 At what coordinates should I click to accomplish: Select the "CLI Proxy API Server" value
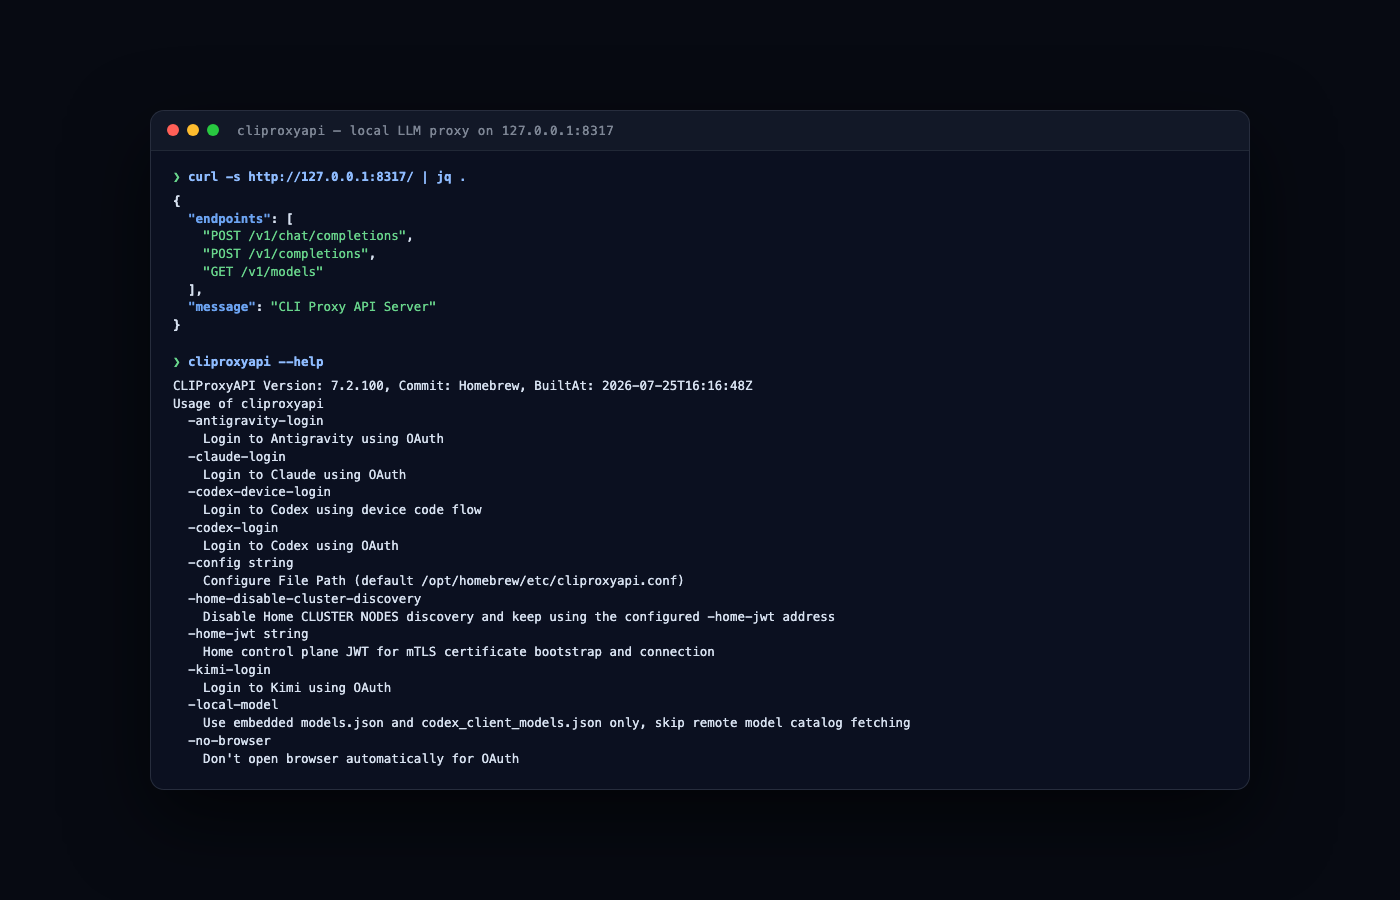click(x=353, y=307)
